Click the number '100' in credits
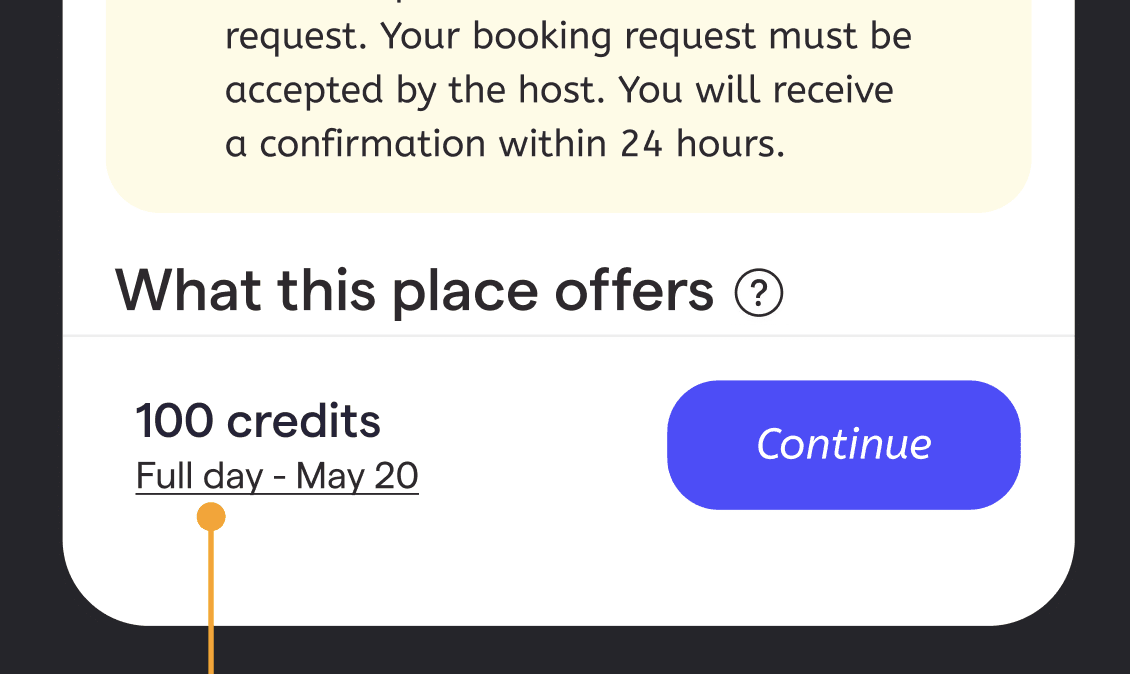 174,421
